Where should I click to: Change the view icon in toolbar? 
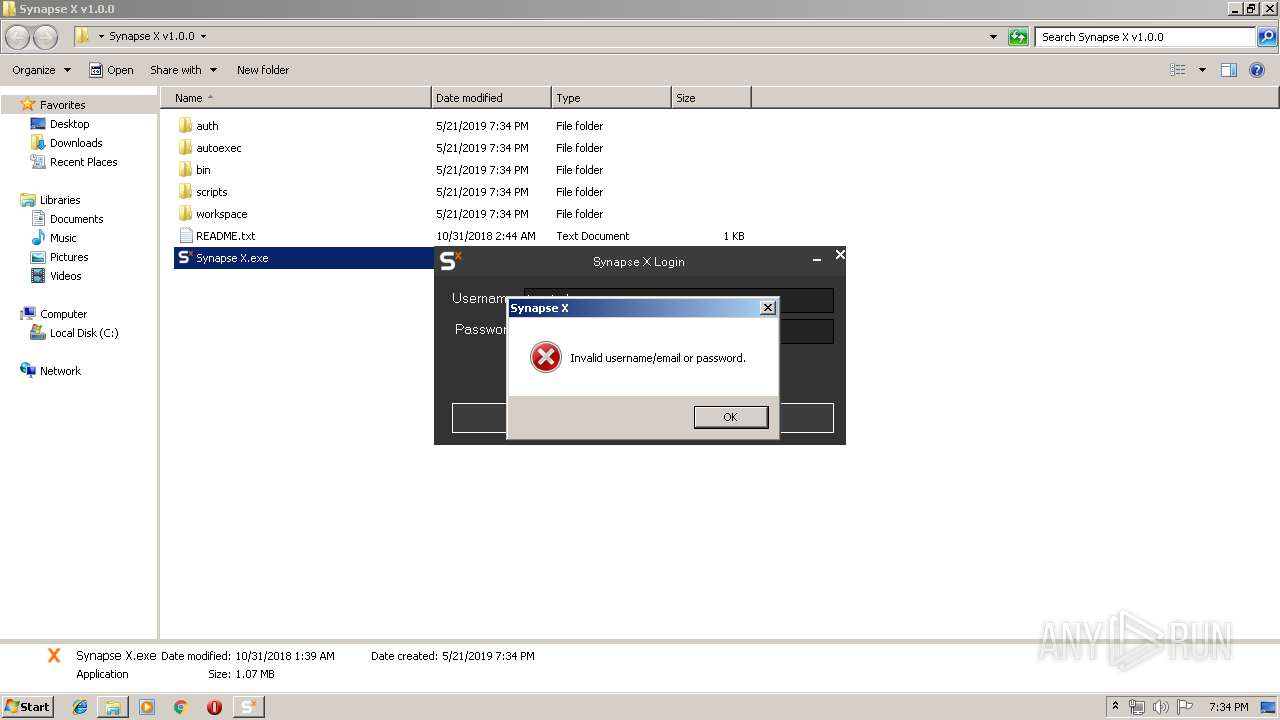point(1178,70)
